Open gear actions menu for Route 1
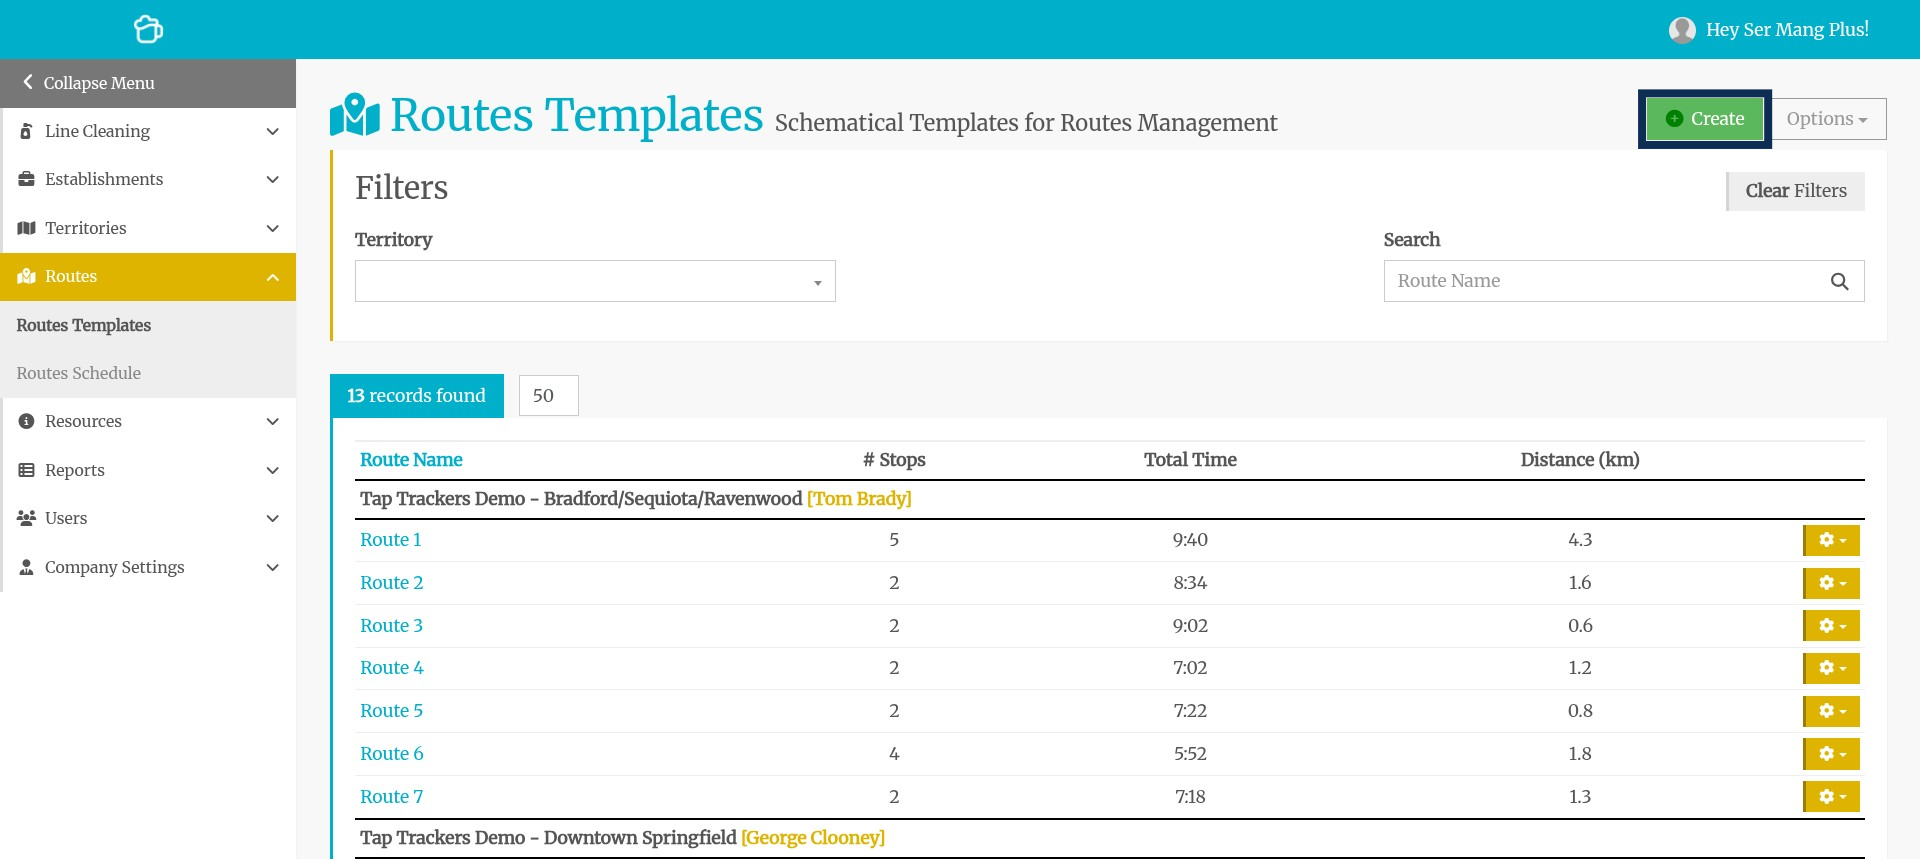Screen dimensions: 1920x859 tap(1831, 540)
